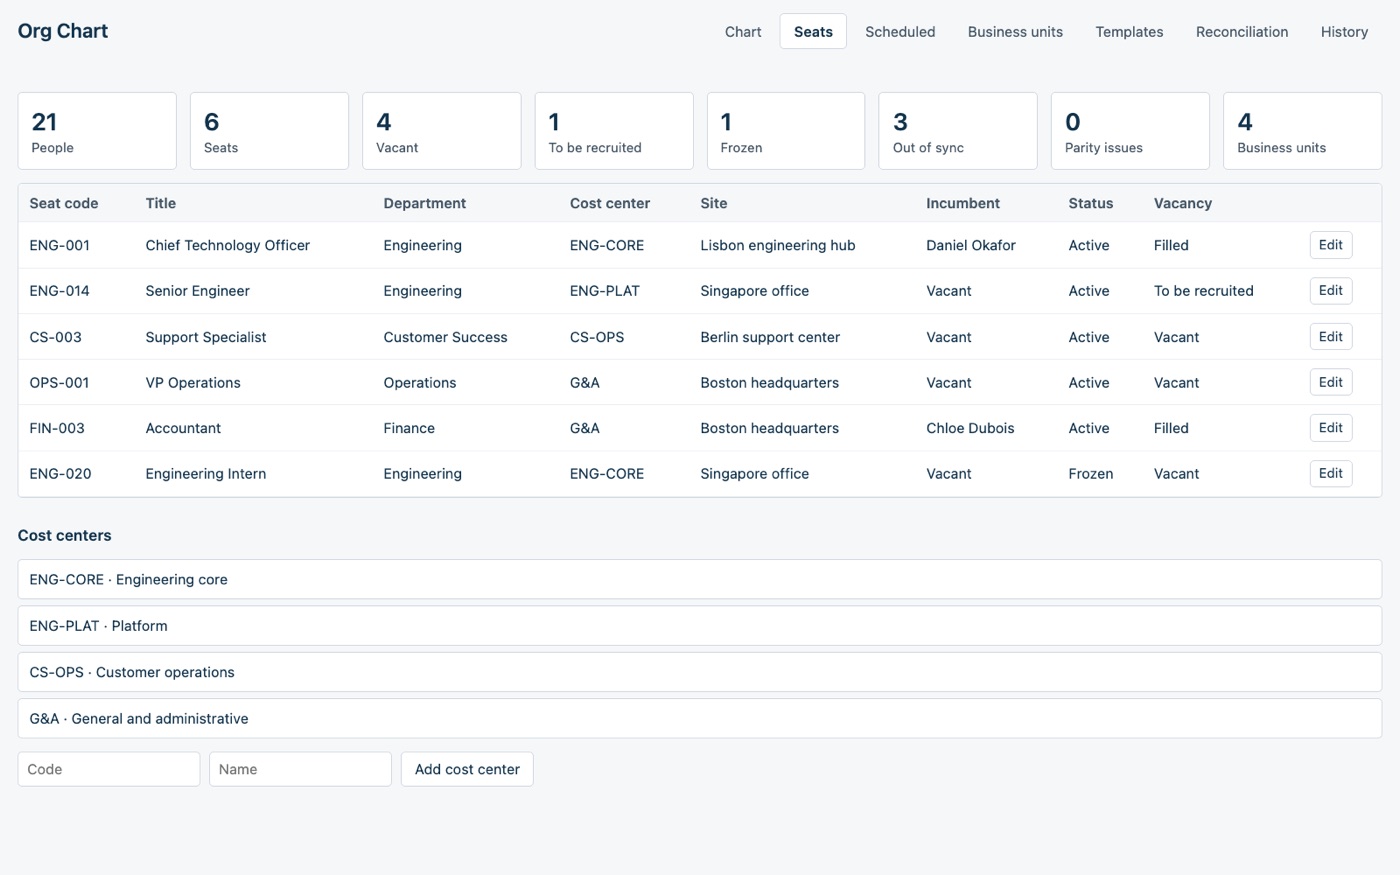Select the ENG-CORE · Engineering core cost center
Viewport: 1400px width, 875px height.
coord(700,580)
